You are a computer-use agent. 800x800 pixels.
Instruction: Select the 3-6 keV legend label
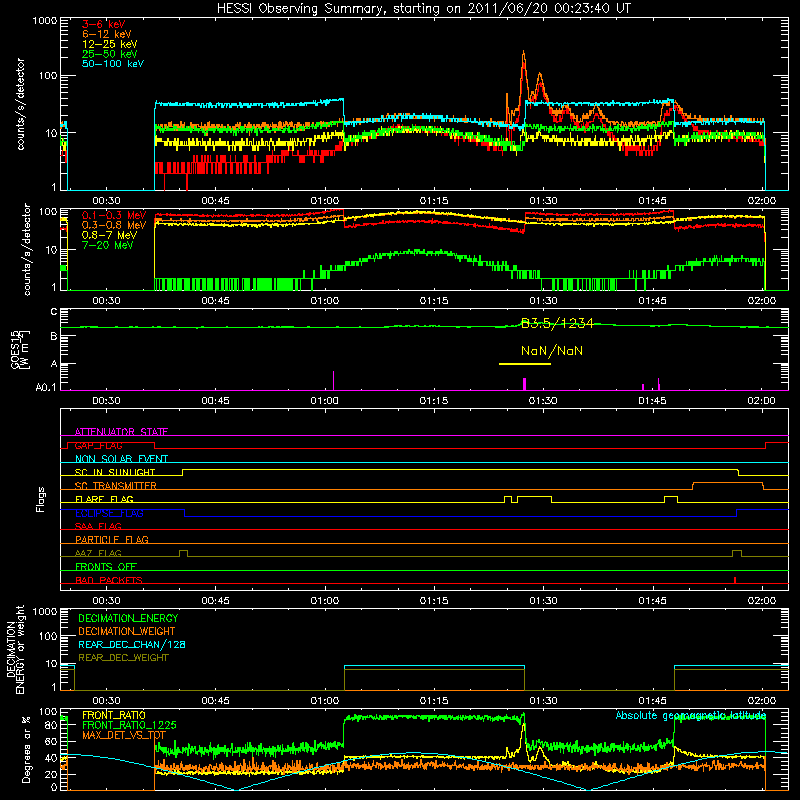pos(103,24)
